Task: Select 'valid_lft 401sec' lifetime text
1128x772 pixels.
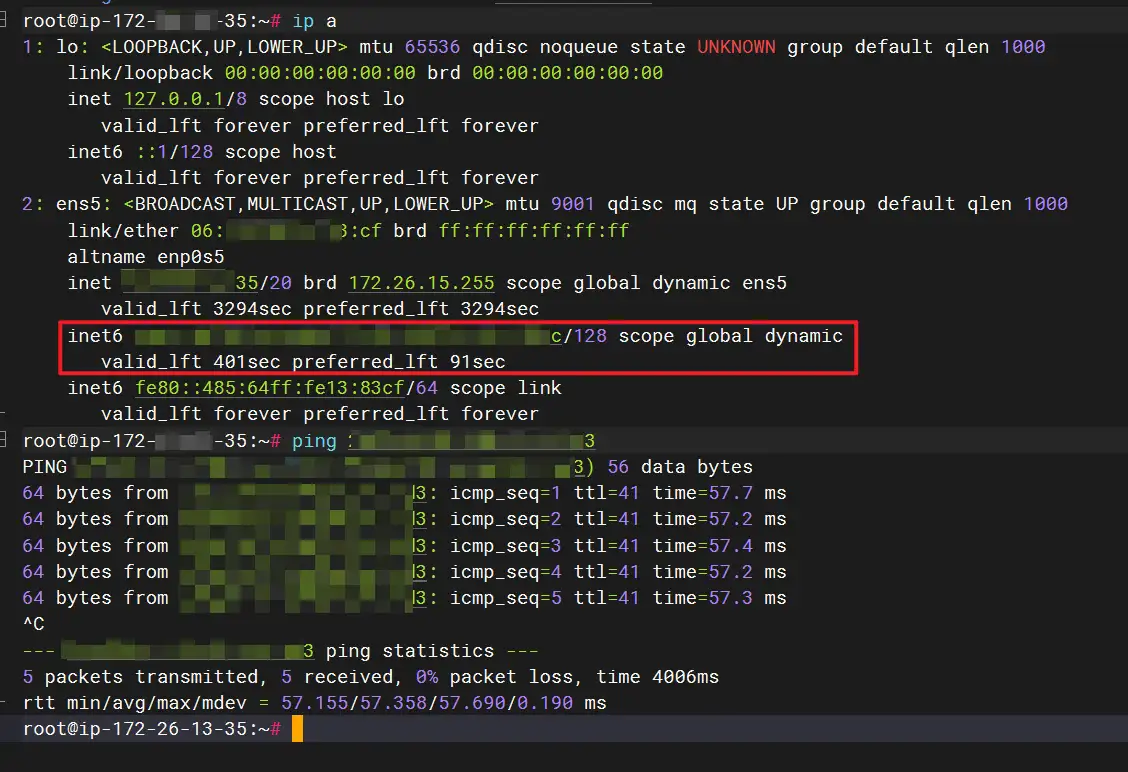Action: [191, 361]
